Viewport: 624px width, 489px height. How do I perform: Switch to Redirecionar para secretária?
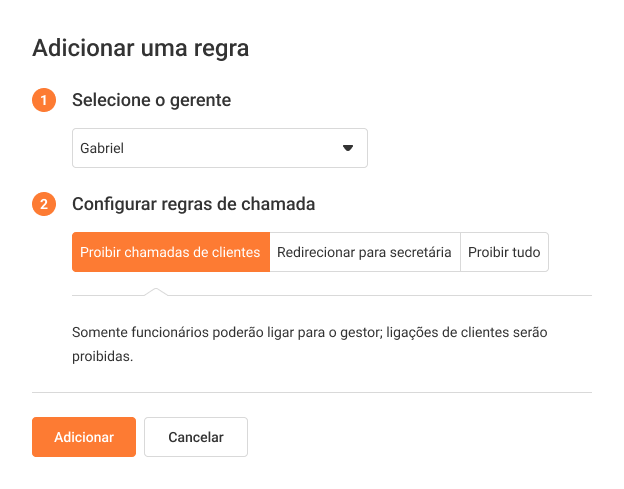[x=365, y=253]
